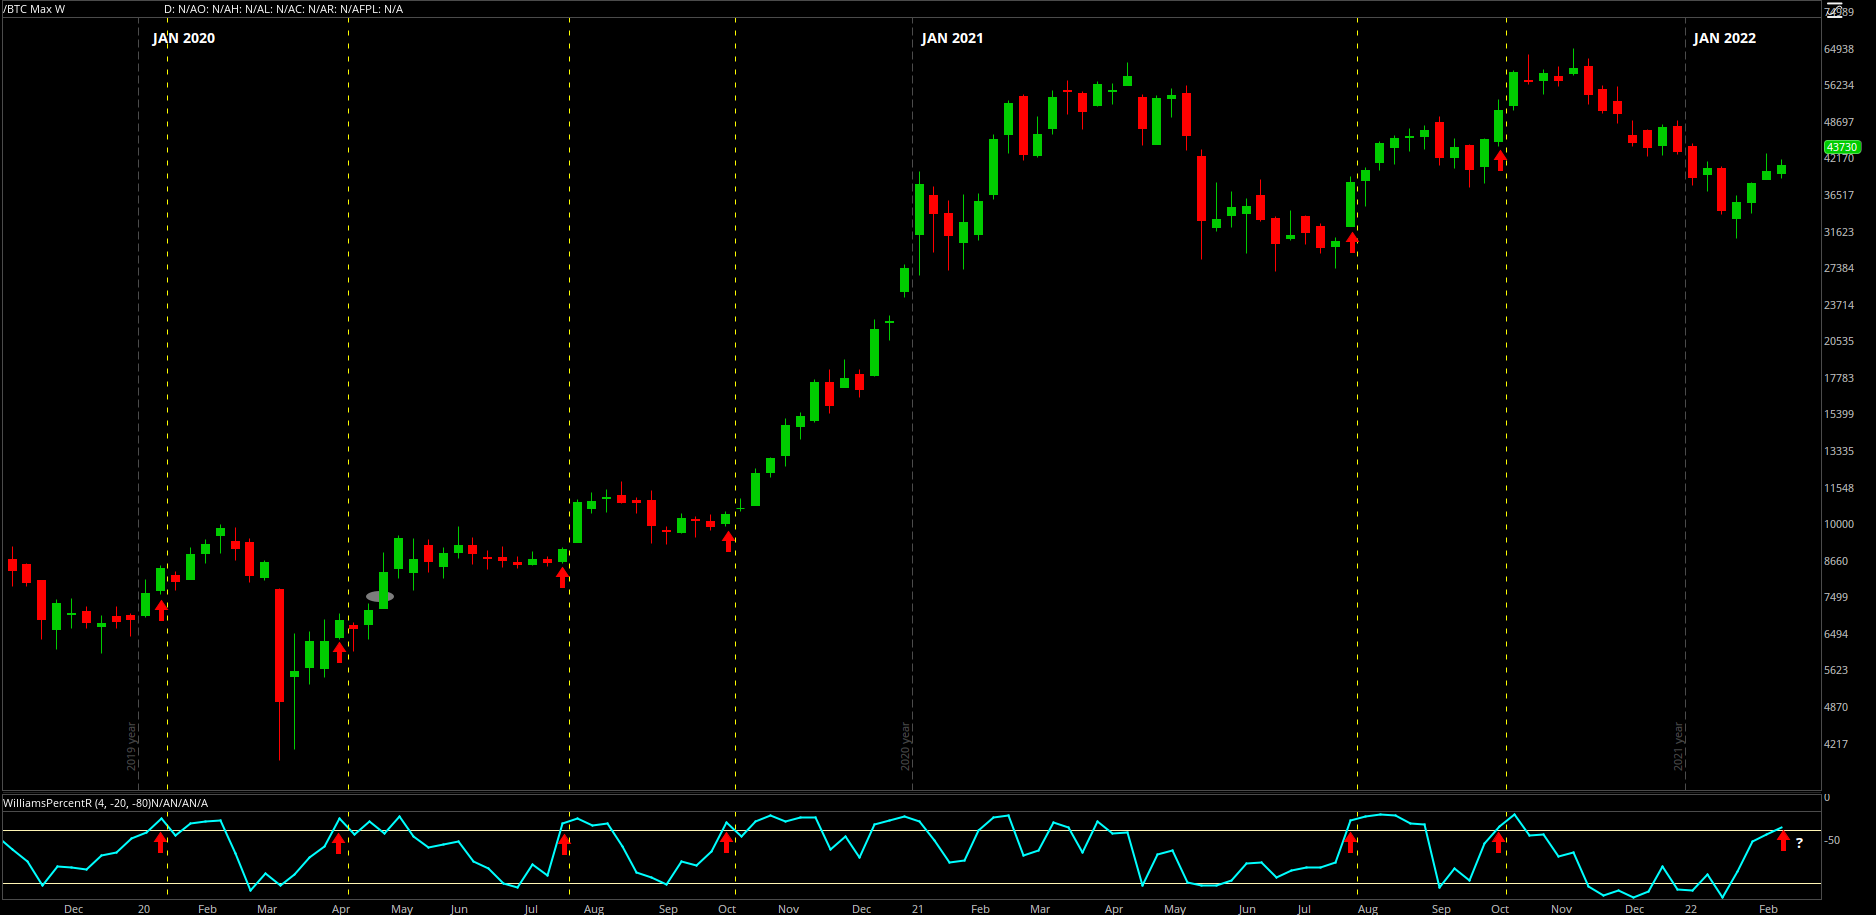Image resolution: width=1876 pixels, height=915 pixels.
Task: Click the price-axis settings icon at top right
Action: click(x=1834, y=11)
